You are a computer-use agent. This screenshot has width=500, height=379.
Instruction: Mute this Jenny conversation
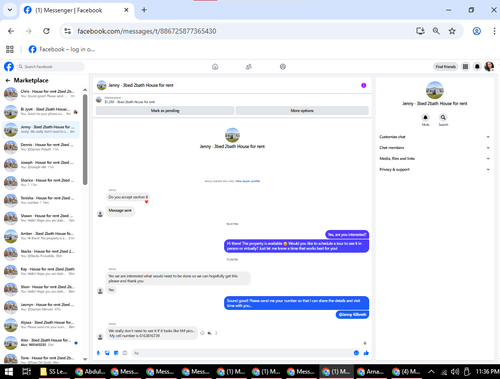(425, 118)
